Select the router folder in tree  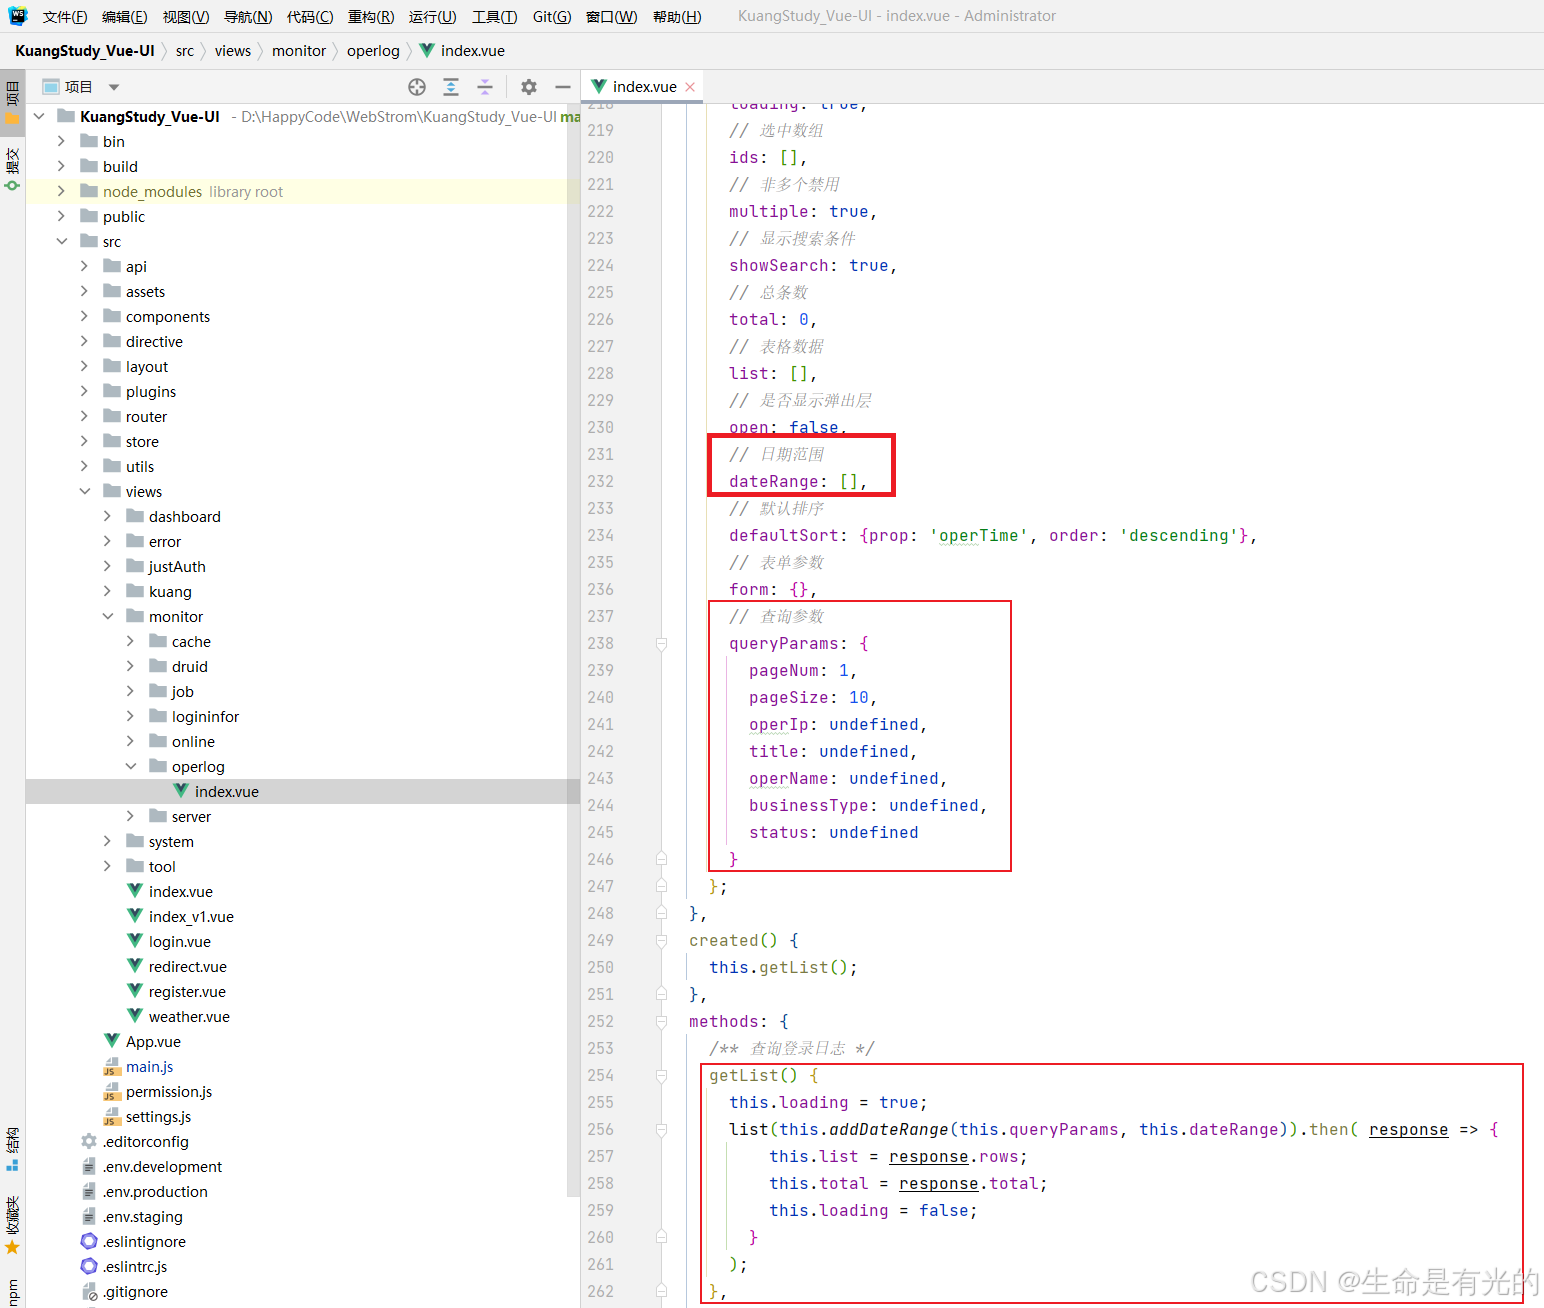135,417
